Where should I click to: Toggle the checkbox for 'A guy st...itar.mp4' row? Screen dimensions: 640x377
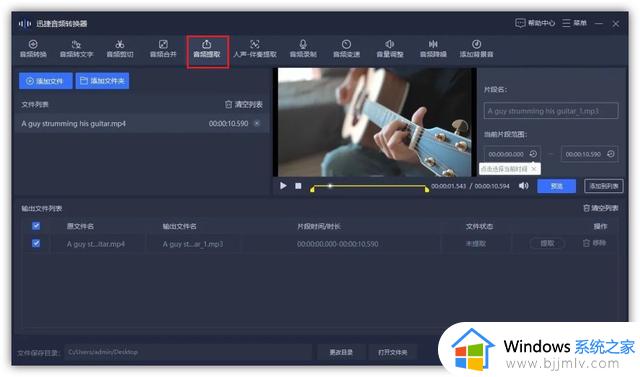point(36,243)
